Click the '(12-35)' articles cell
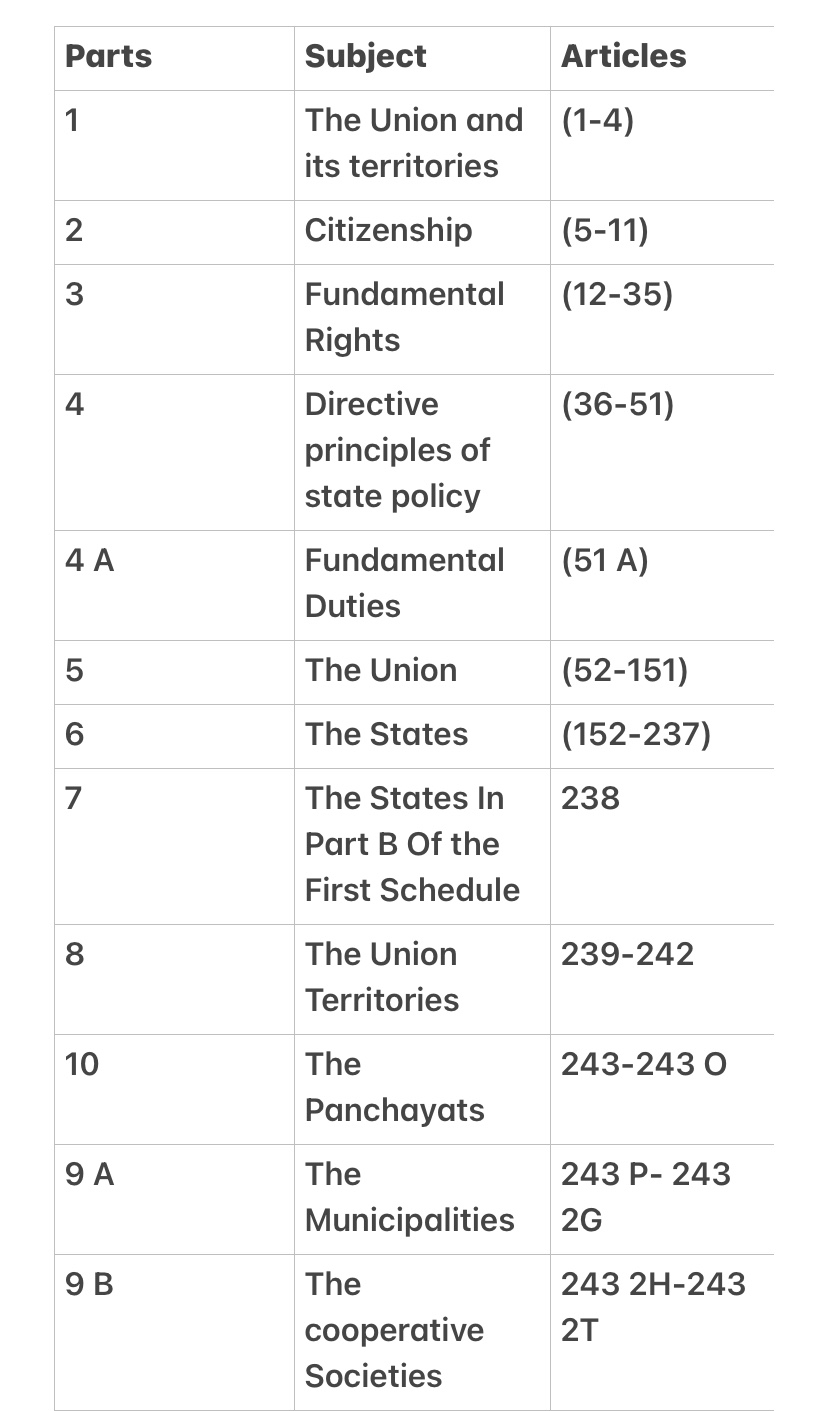The image size is (828, 1411). (x=617, y=294)
